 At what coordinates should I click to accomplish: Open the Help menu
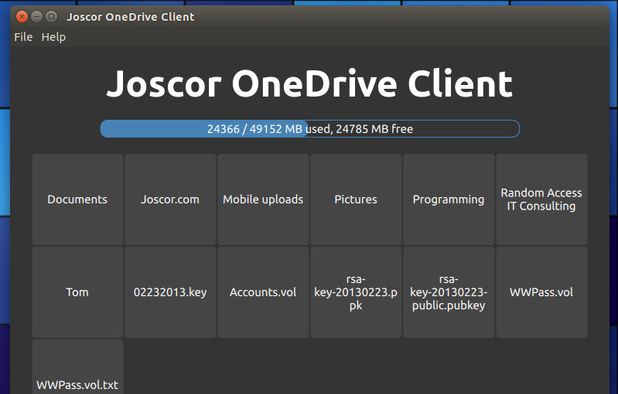(54, 37)
